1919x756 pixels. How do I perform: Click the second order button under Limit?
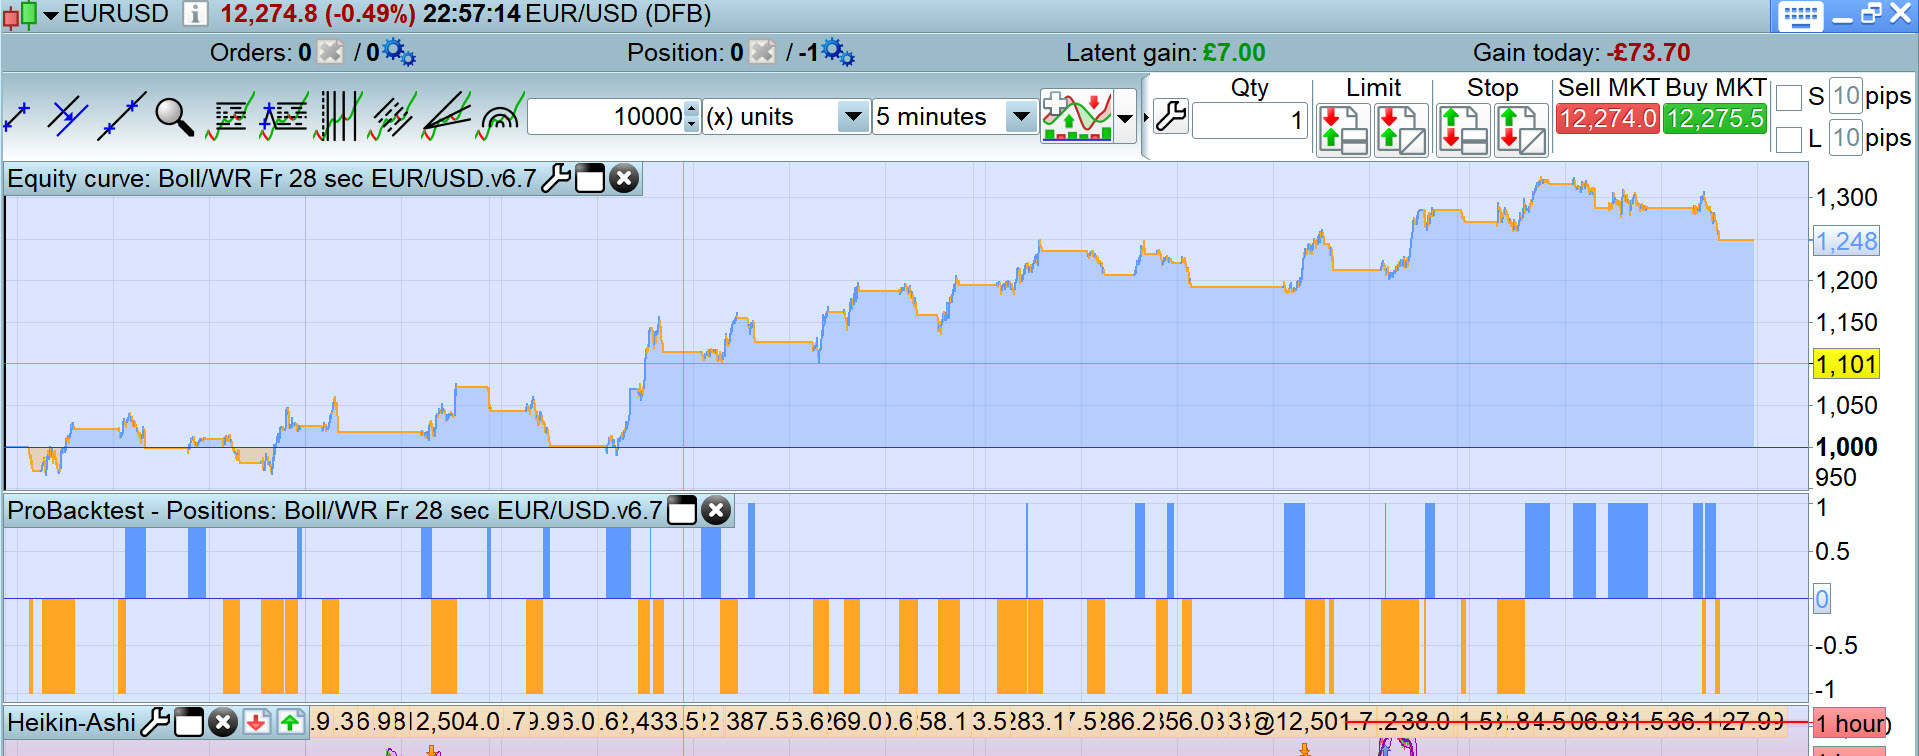tap(1401, 130)
